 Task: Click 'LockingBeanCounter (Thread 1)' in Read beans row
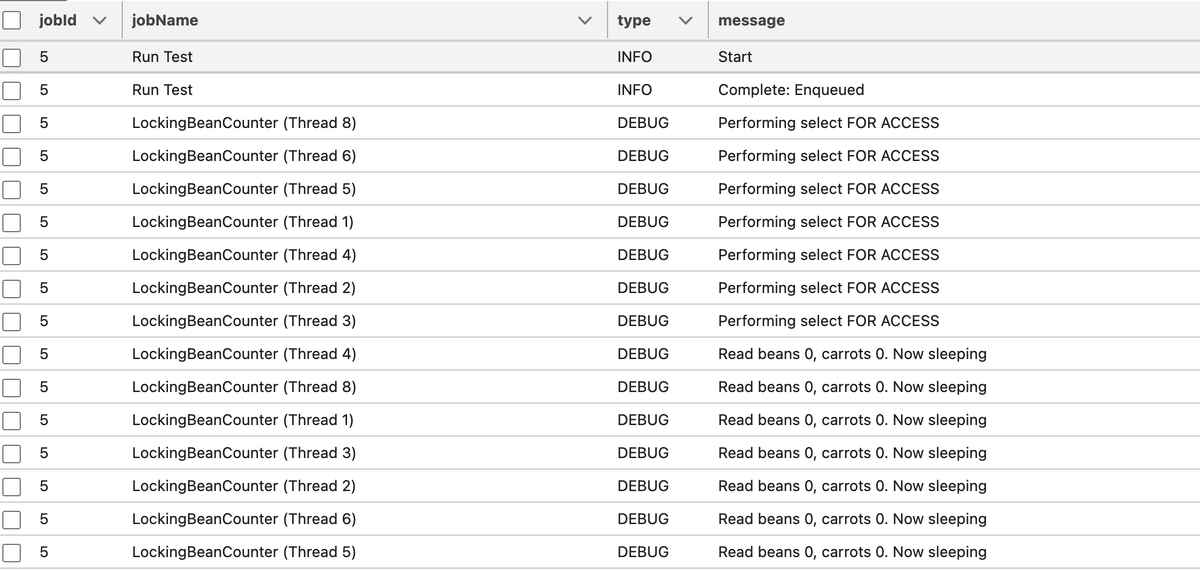coord(243,420)
